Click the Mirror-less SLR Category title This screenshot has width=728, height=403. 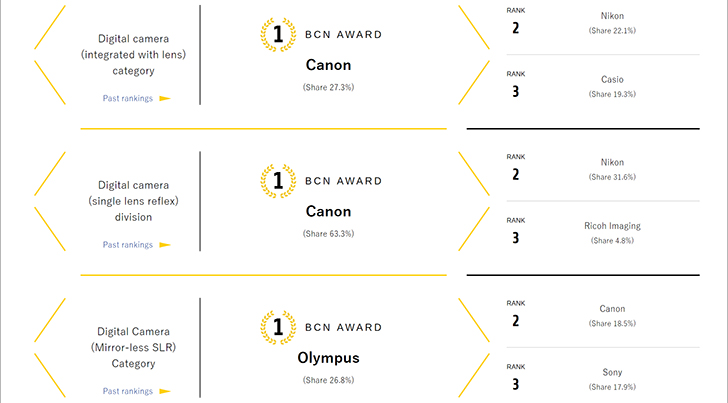coord(133,347)
